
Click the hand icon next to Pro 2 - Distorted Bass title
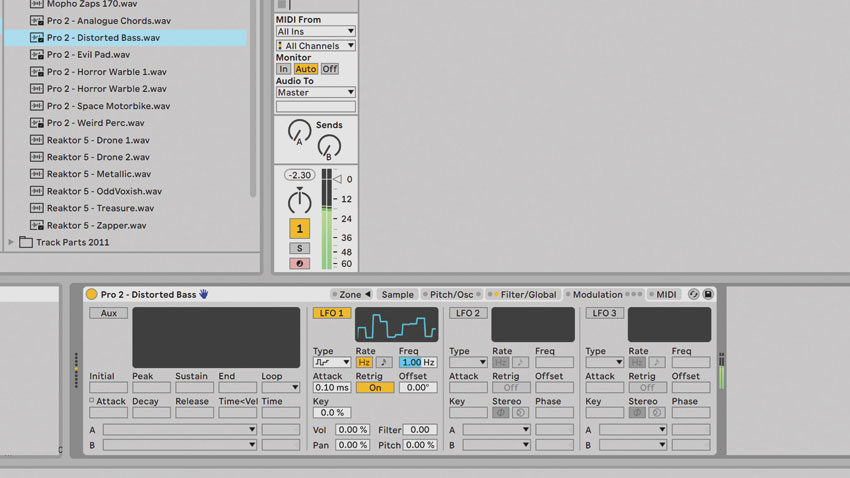[204, 294]
